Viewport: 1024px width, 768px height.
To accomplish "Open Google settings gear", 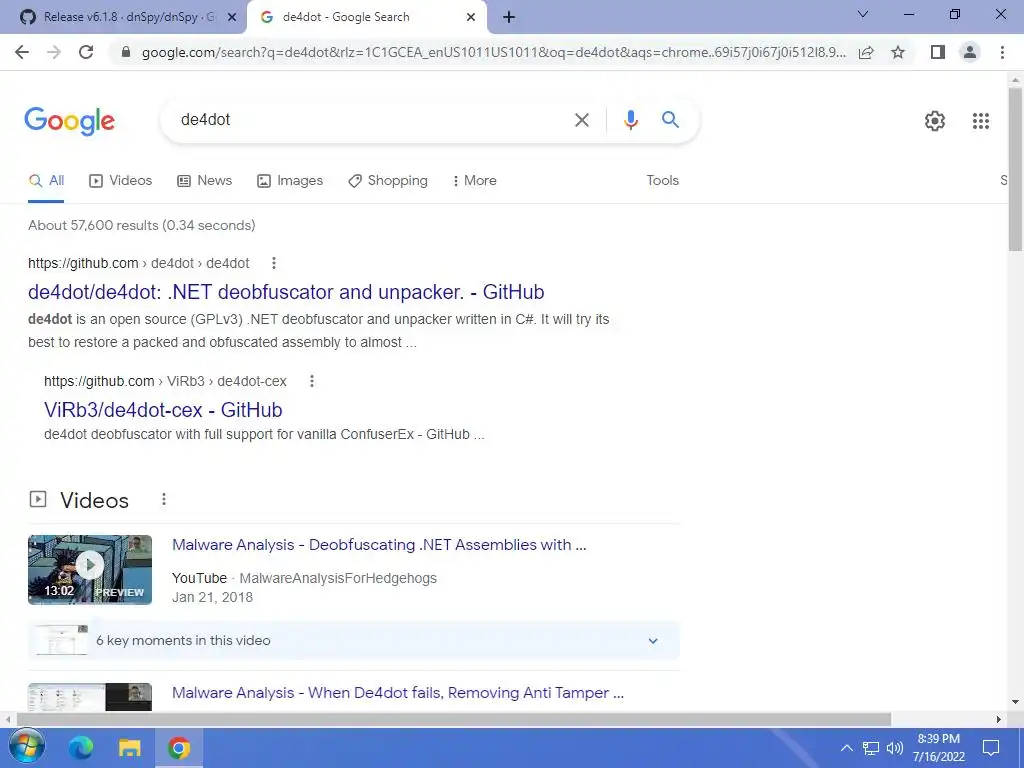I will (x=935, y=121).
